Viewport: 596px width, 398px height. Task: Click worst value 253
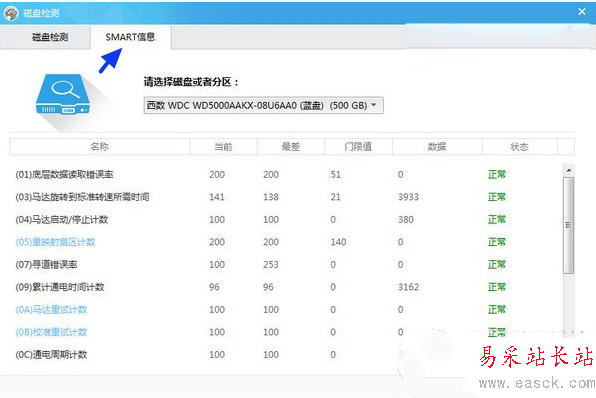pos(271,265)
